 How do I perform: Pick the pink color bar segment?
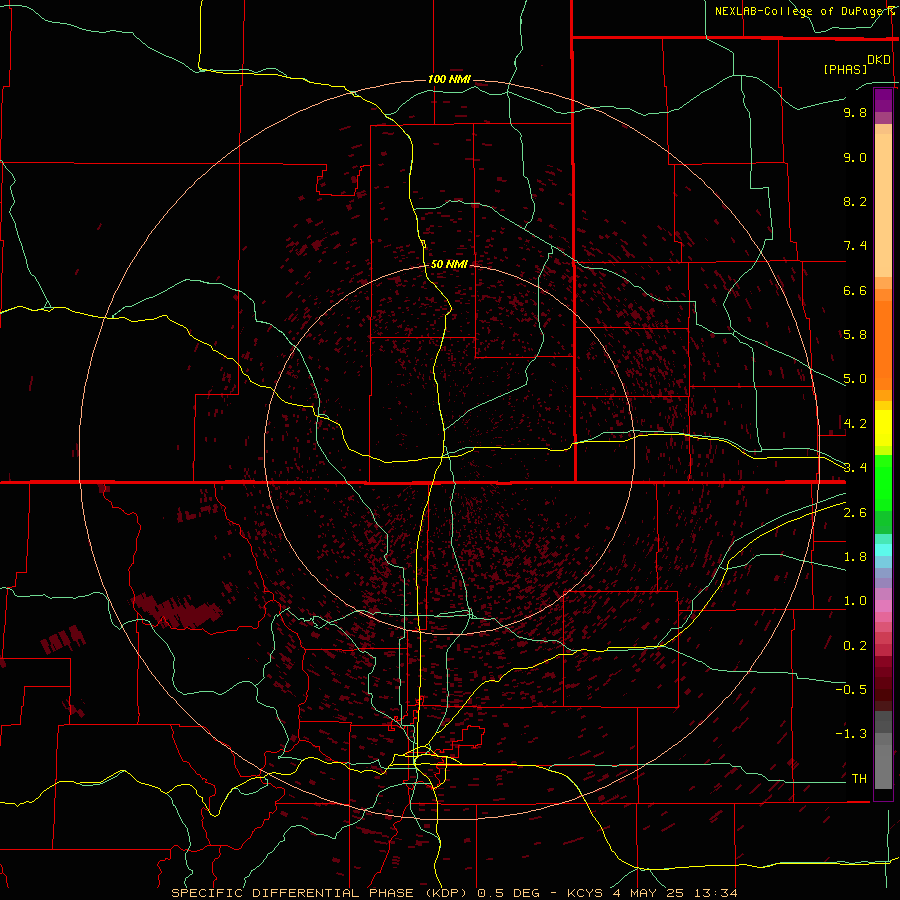[883, 606]
